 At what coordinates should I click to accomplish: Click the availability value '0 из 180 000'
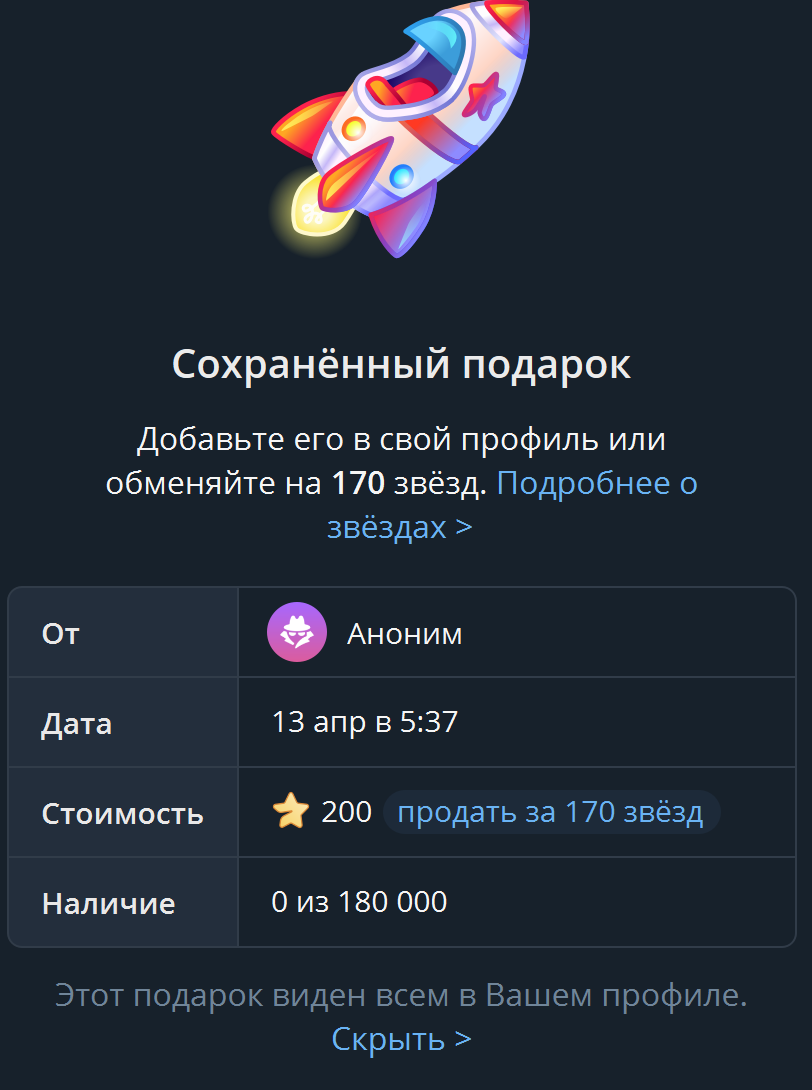coord(359,902)
